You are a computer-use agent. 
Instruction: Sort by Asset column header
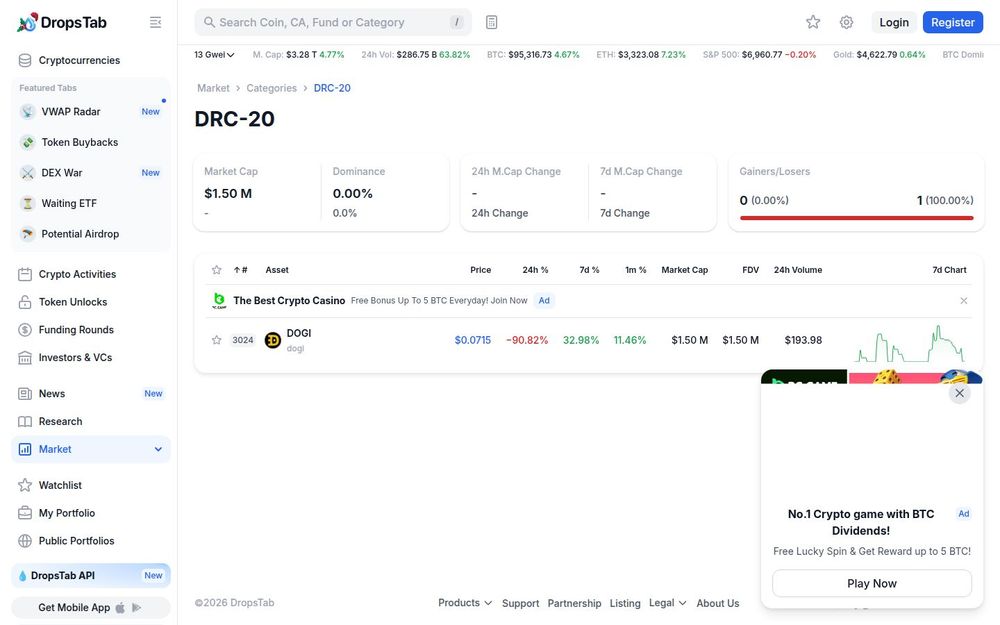point(277,270)
